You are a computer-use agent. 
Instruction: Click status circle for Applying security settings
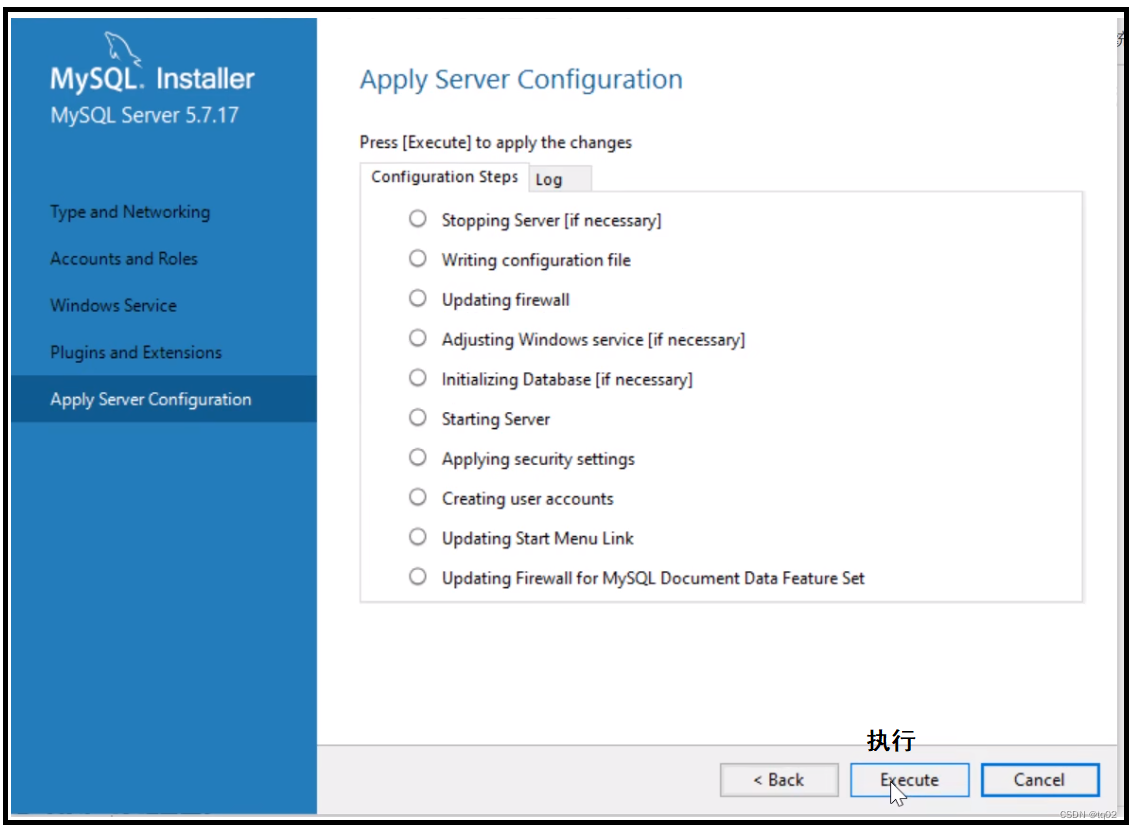pos(417,457)
